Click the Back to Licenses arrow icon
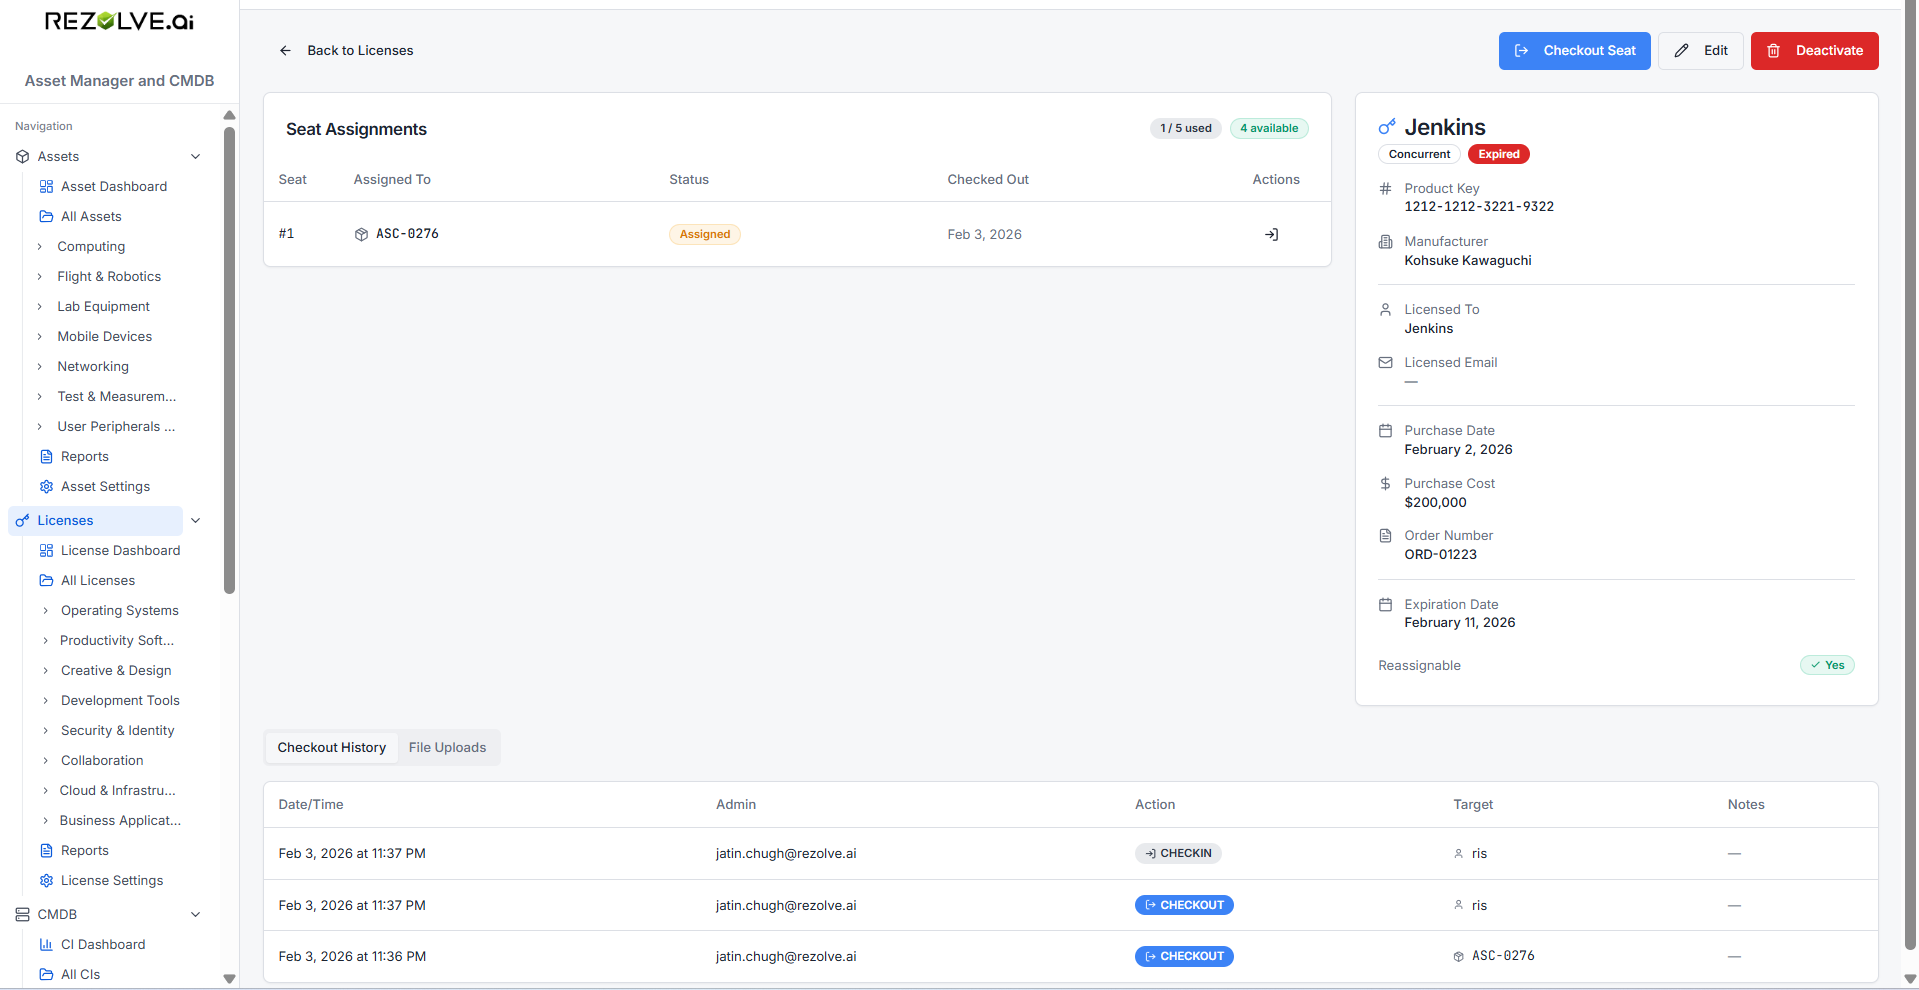The height and width of the screenshot is (990, 1919). tap(285, 50)
